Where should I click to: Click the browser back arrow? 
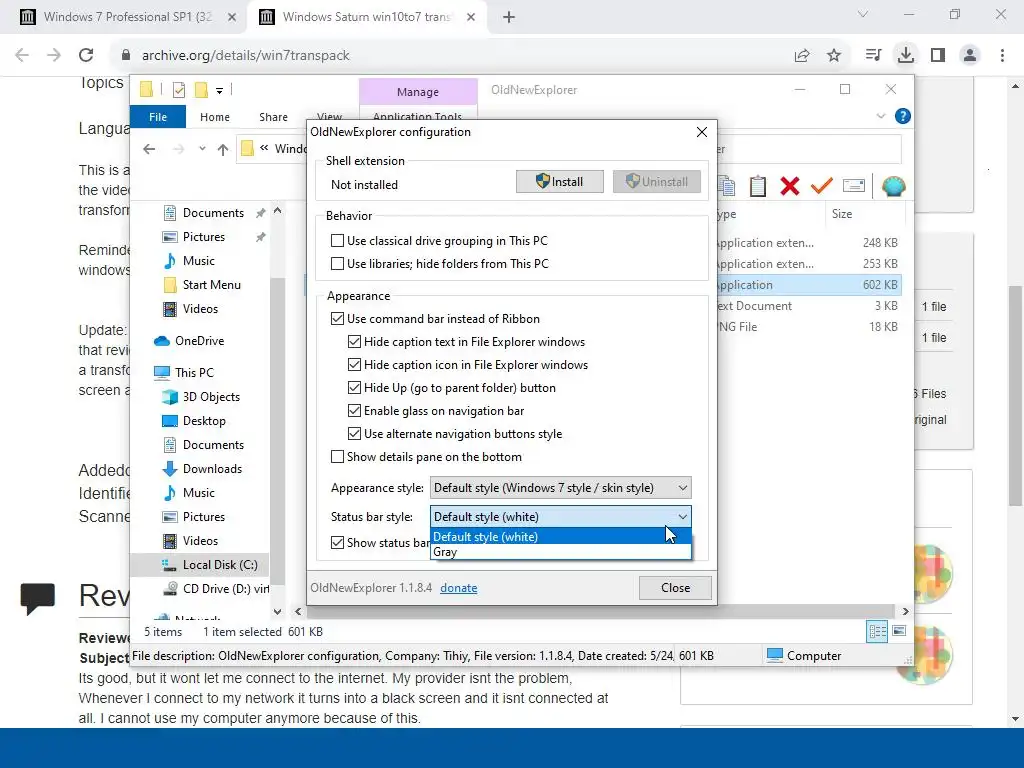pos(22,55)
